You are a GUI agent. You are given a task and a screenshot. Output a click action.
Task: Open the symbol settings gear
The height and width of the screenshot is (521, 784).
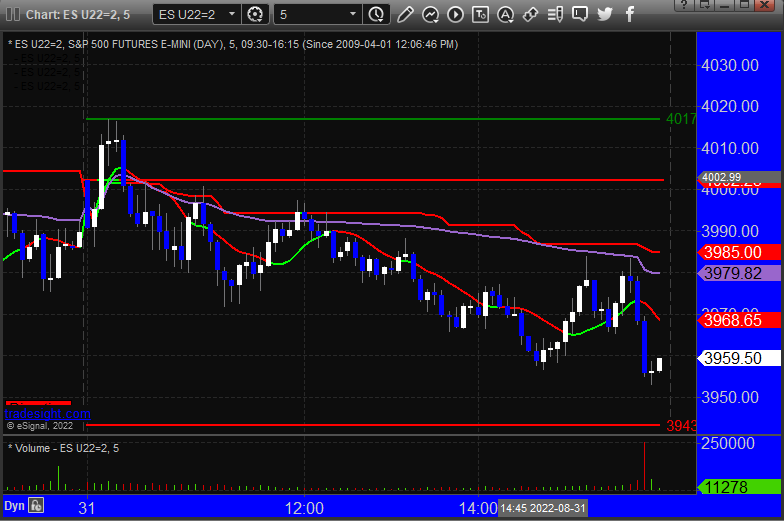255,14
